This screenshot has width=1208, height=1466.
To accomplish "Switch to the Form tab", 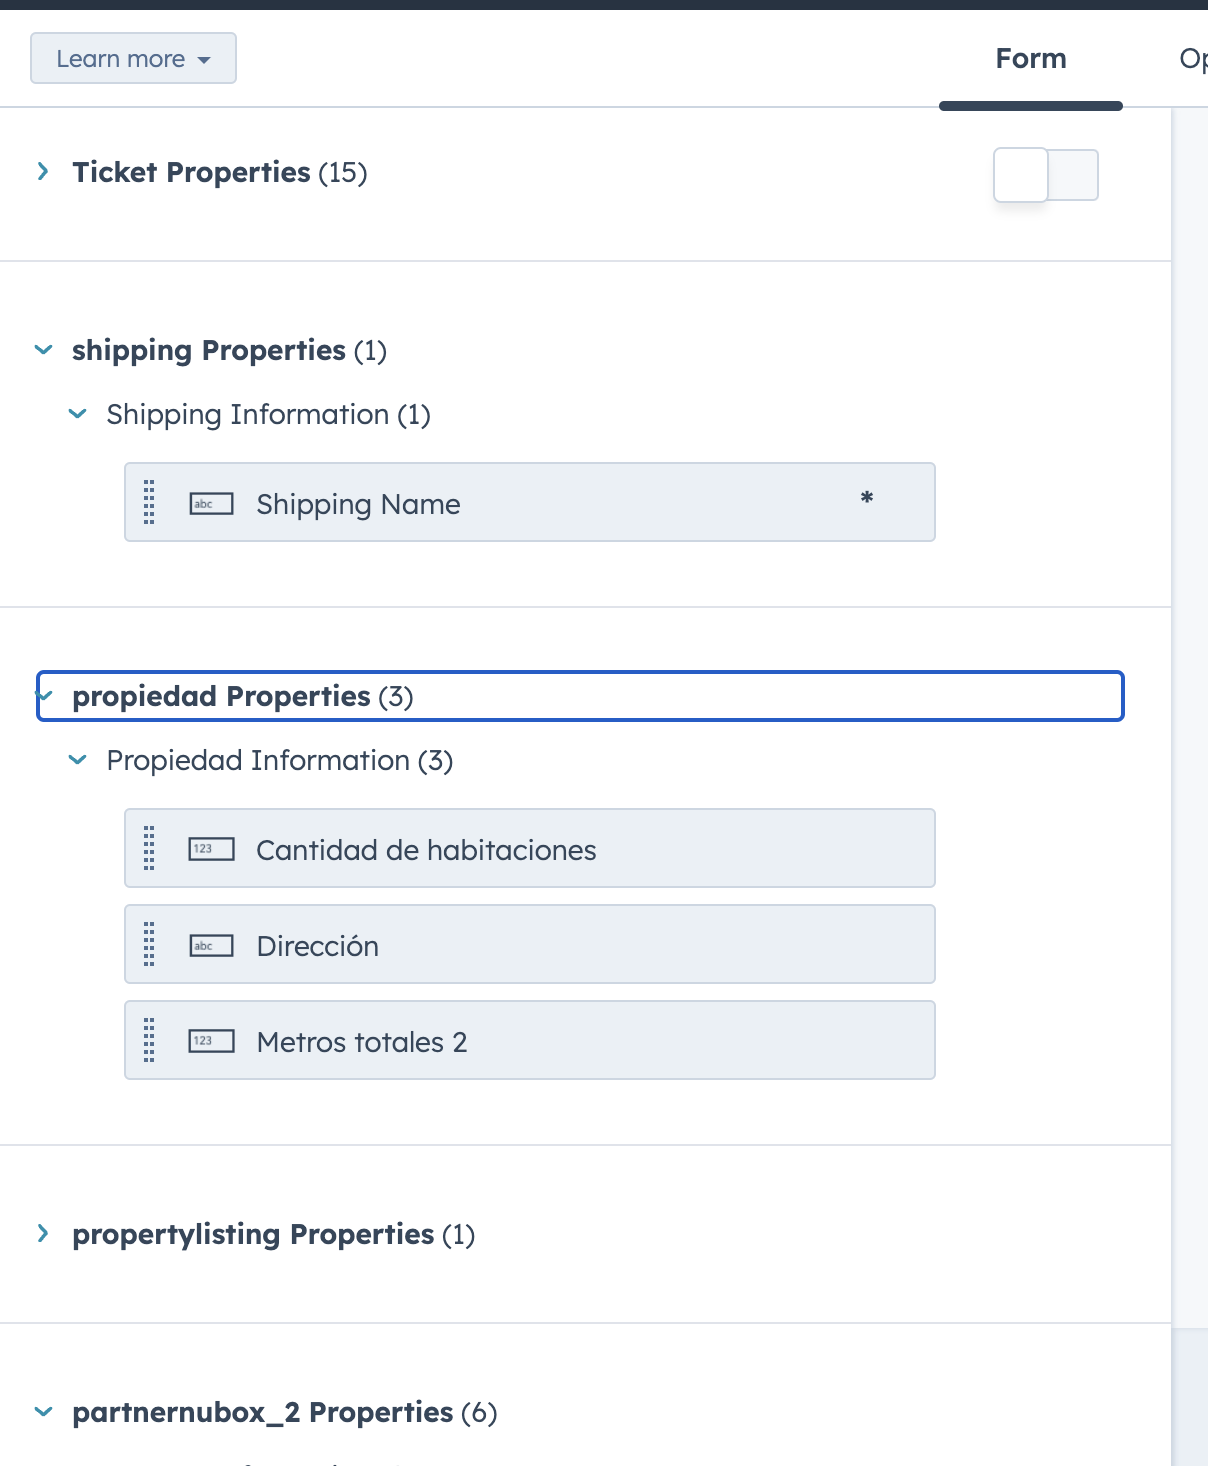I will [1030, 58].
